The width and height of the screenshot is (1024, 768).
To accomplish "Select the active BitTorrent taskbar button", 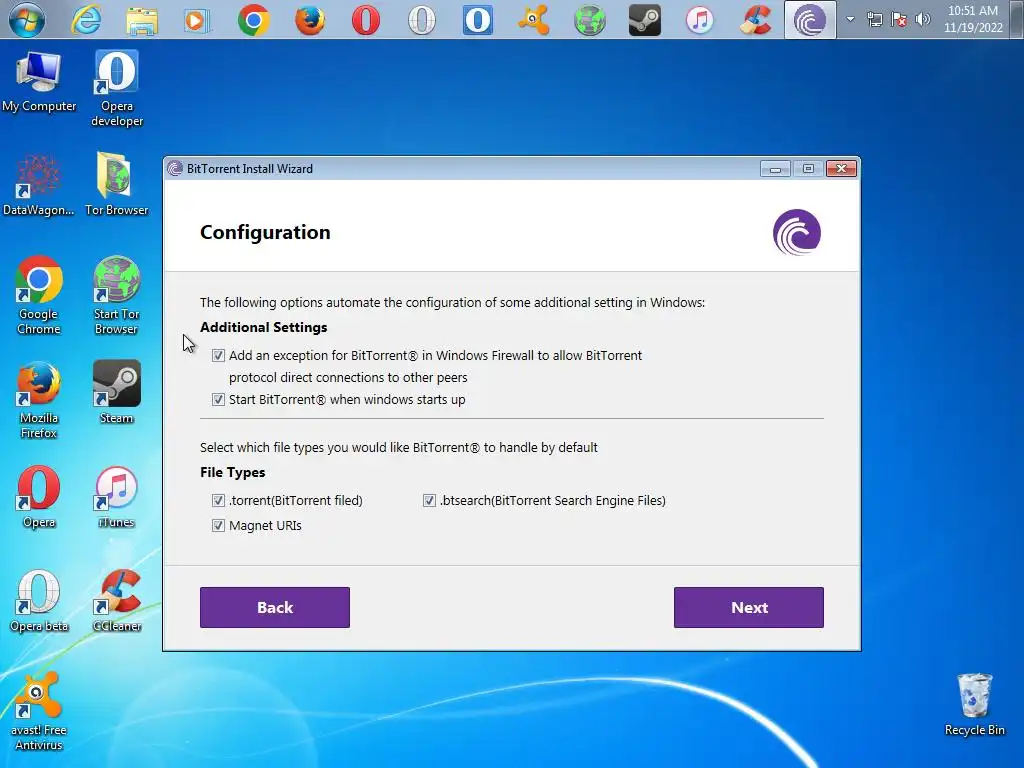I will pos(810,20).
